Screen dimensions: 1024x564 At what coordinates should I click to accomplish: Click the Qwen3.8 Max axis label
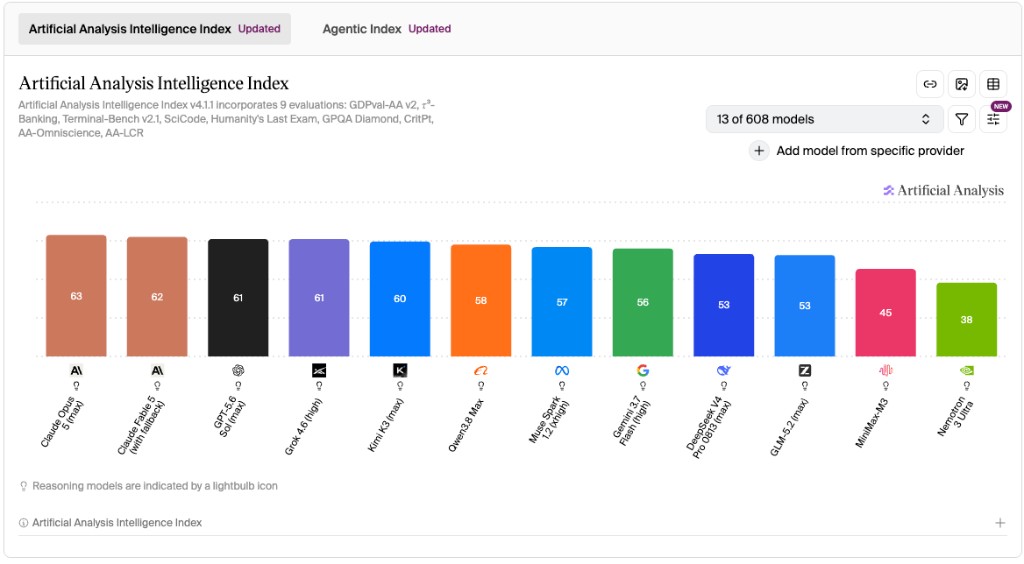click(466, 425)
